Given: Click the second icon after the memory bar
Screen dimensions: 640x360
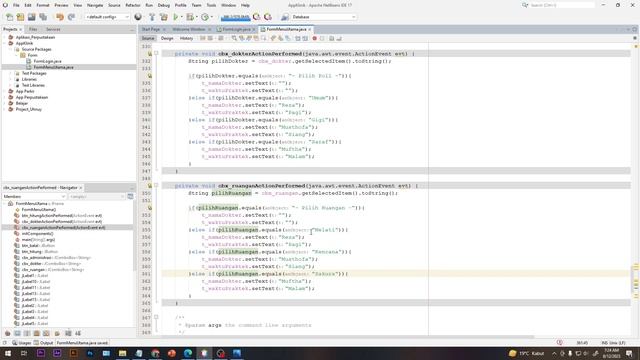Looking at the screenshot, I should 268,17.
